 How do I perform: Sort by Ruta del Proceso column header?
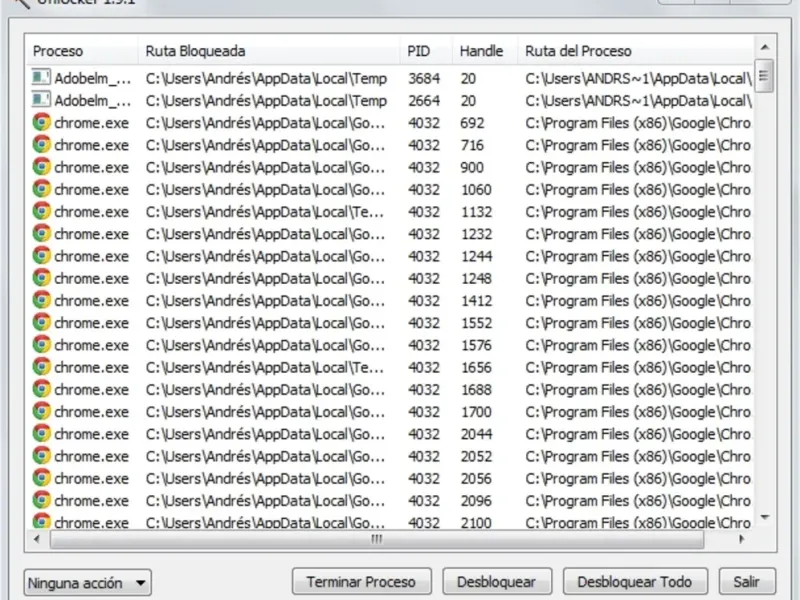click(x=635, y=51)
